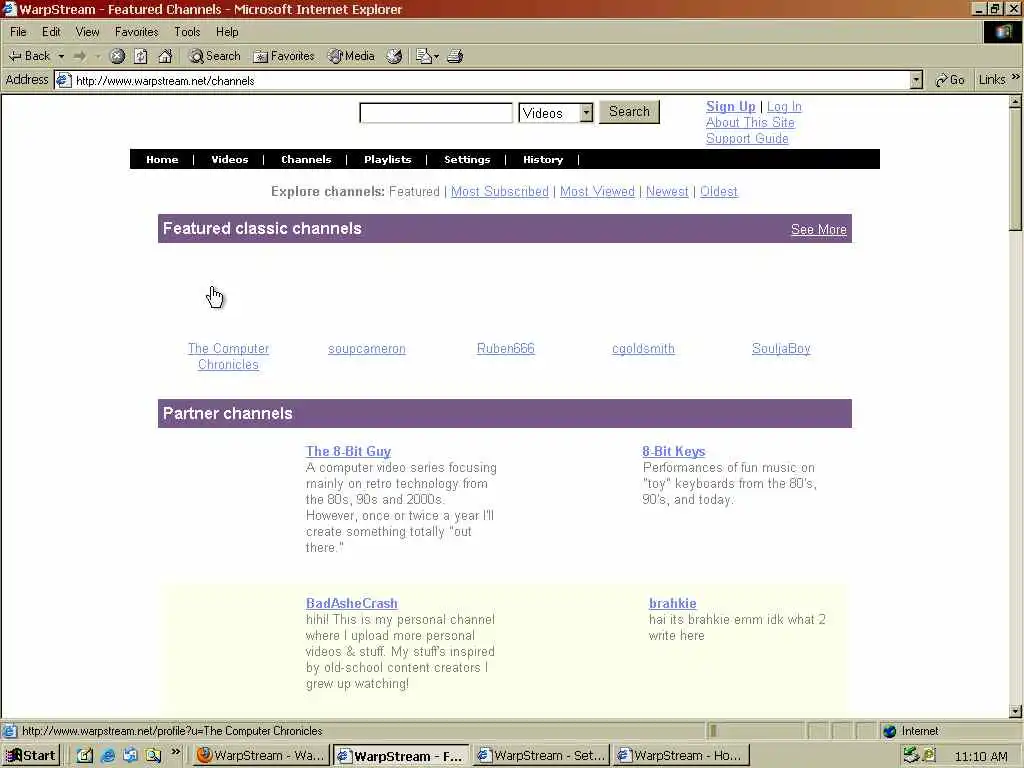
Task: Print the page with printer icon
Action: 455,56
